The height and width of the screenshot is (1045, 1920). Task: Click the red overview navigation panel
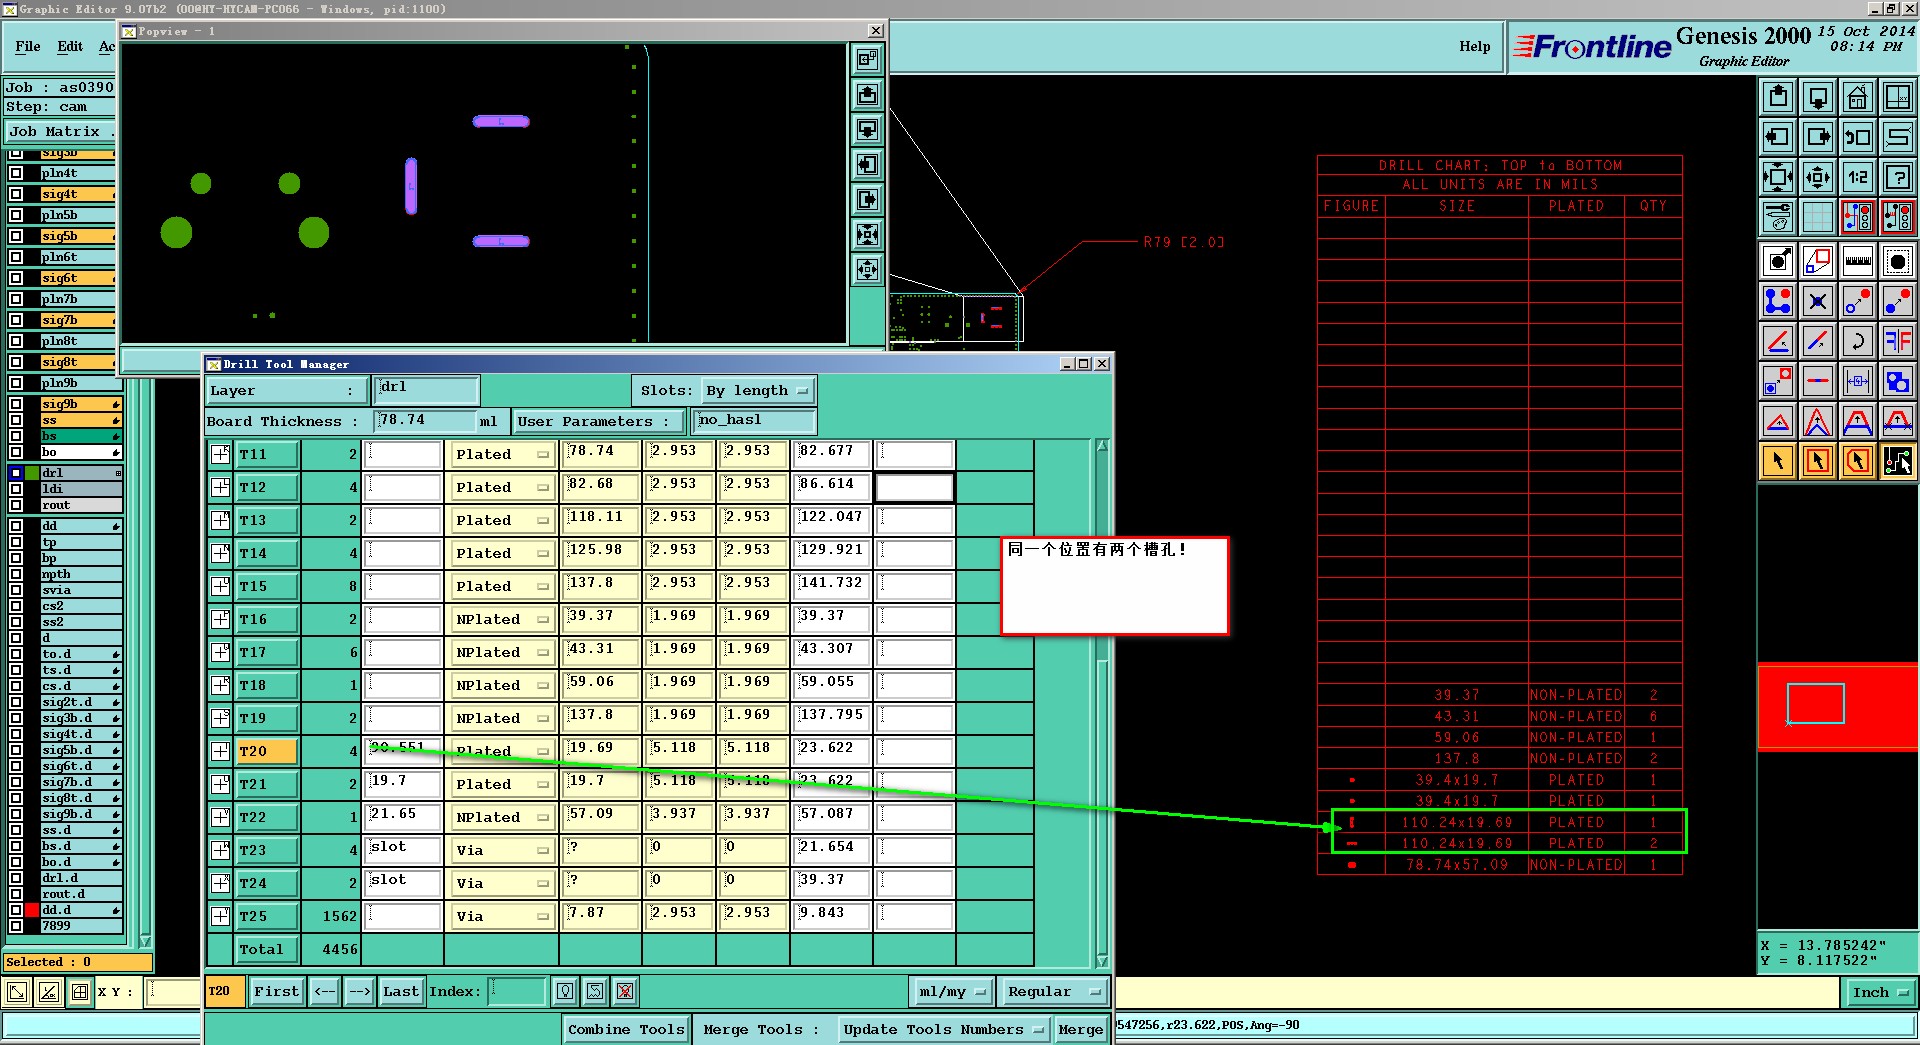pyautogui.click(x=1838, y=707)
